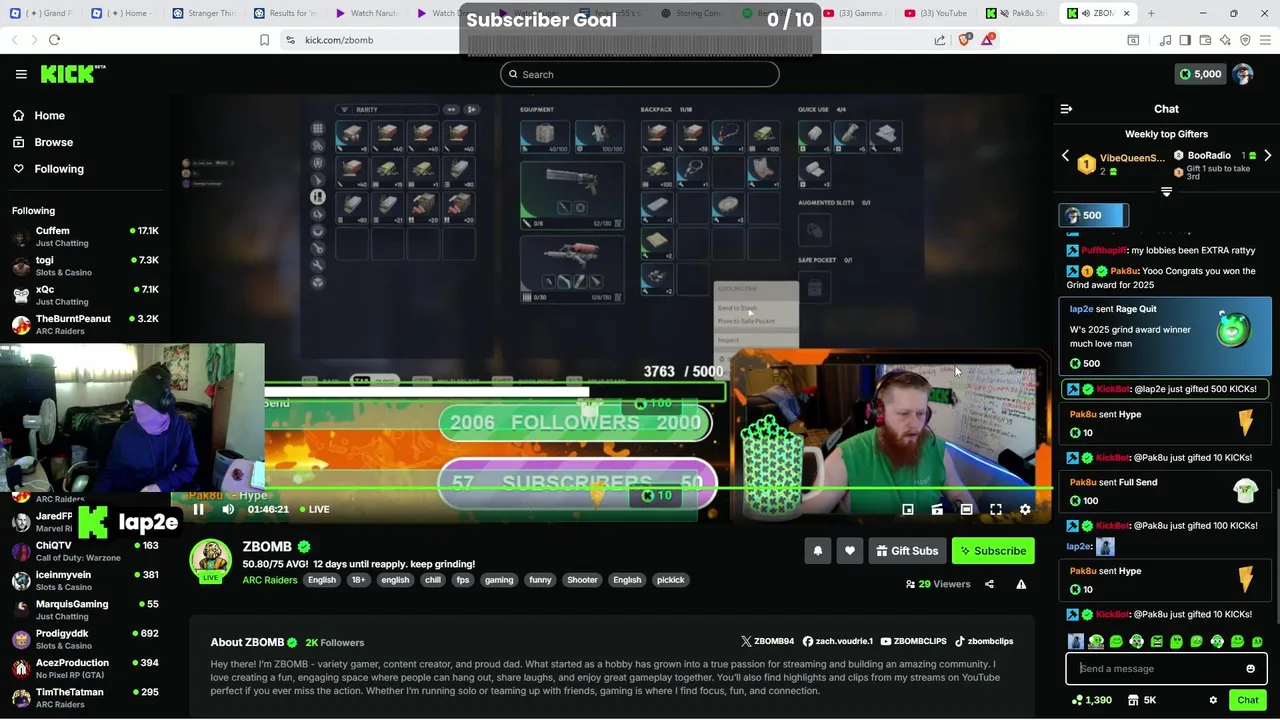Show next weekly top gifter
Image resolution: width=1280 pixels, height=720 pixels.
pyautogui.click(x=1268, y=156)
